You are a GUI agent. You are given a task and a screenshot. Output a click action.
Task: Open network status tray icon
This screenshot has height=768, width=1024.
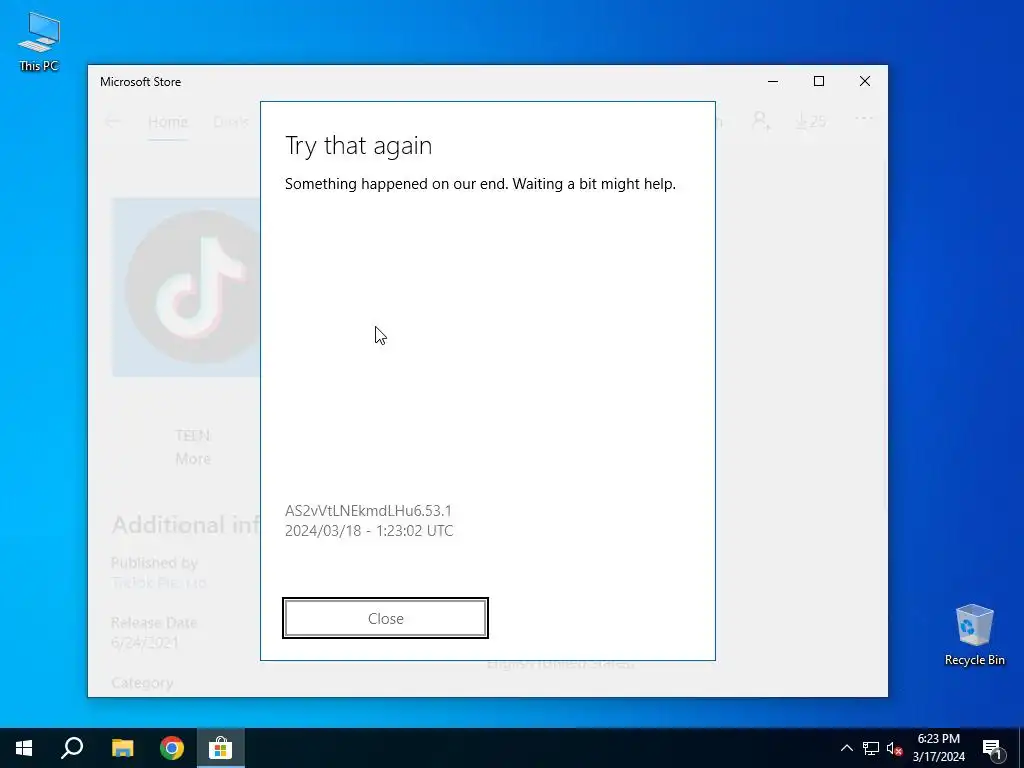[871, 748]
